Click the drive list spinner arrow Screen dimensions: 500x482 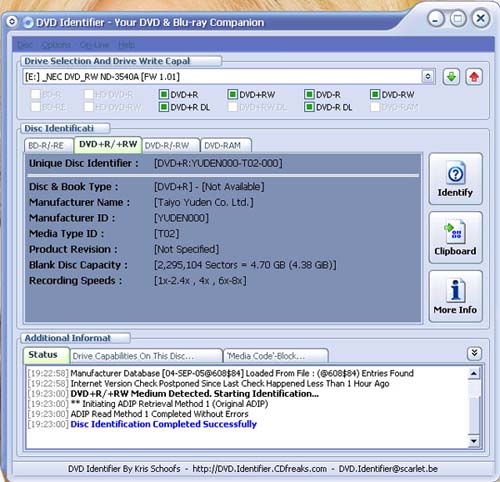[x=428, y=77]
